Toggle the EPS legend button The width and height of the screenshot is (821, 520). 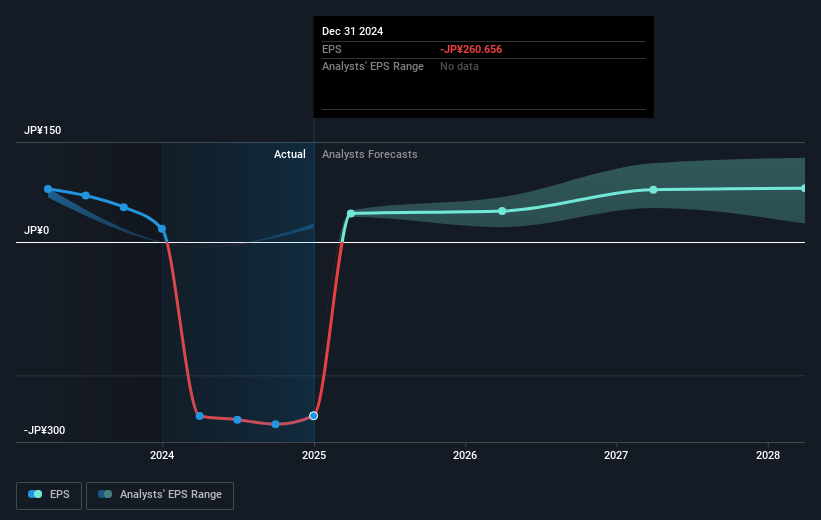(x=49, y=495)
